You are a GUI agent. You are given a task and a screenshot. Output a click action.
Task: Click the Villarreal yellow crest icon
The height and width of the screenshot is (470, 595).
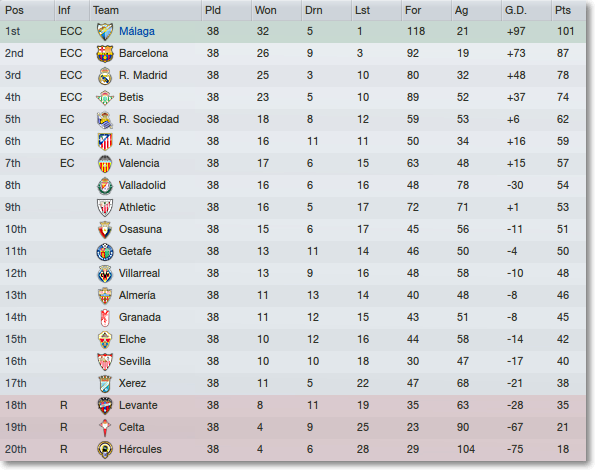(105, 274)
